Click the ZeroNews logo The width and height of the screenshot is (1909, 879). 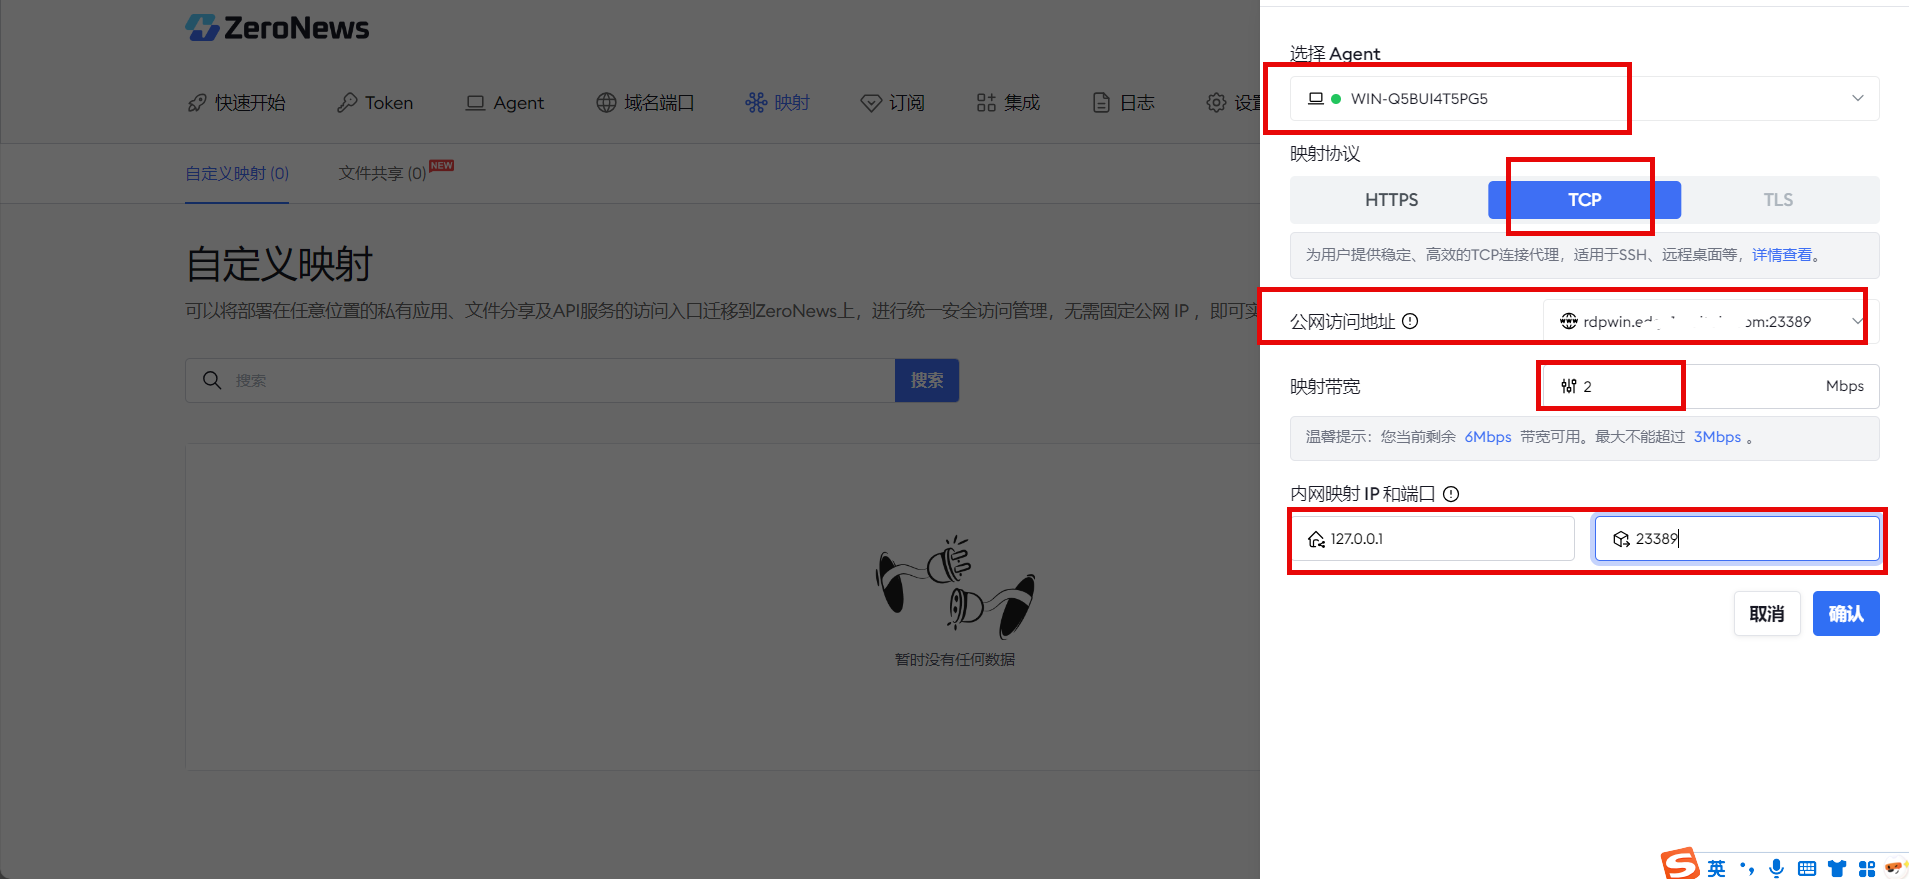point(277,27)
